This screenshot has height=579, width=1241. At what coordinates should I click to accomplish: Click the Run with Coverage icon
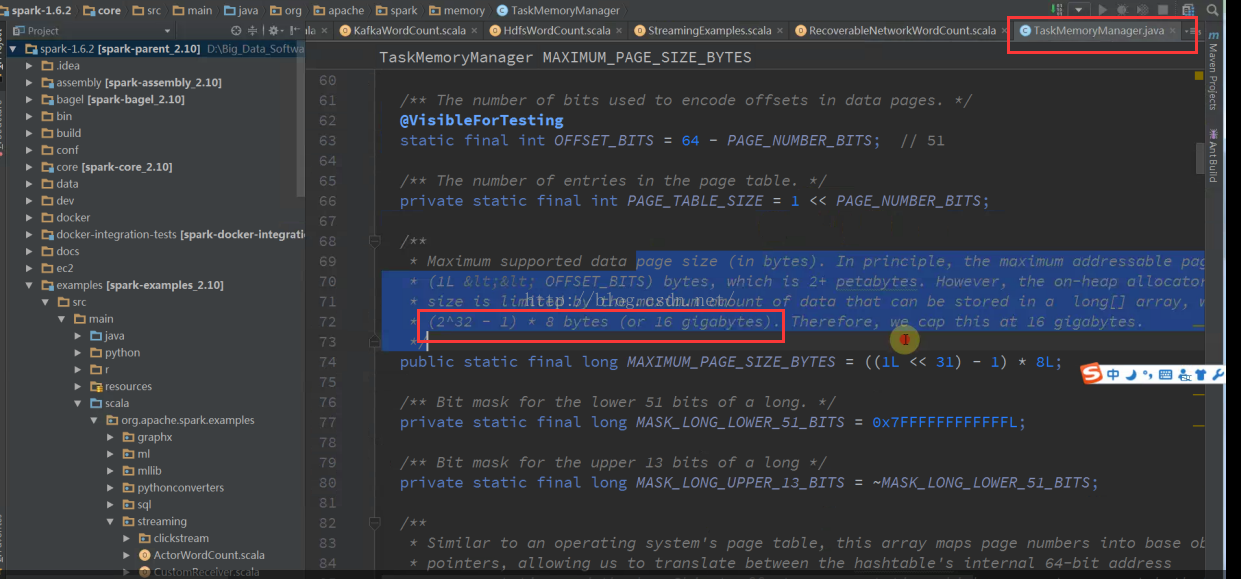point(1142,10)
